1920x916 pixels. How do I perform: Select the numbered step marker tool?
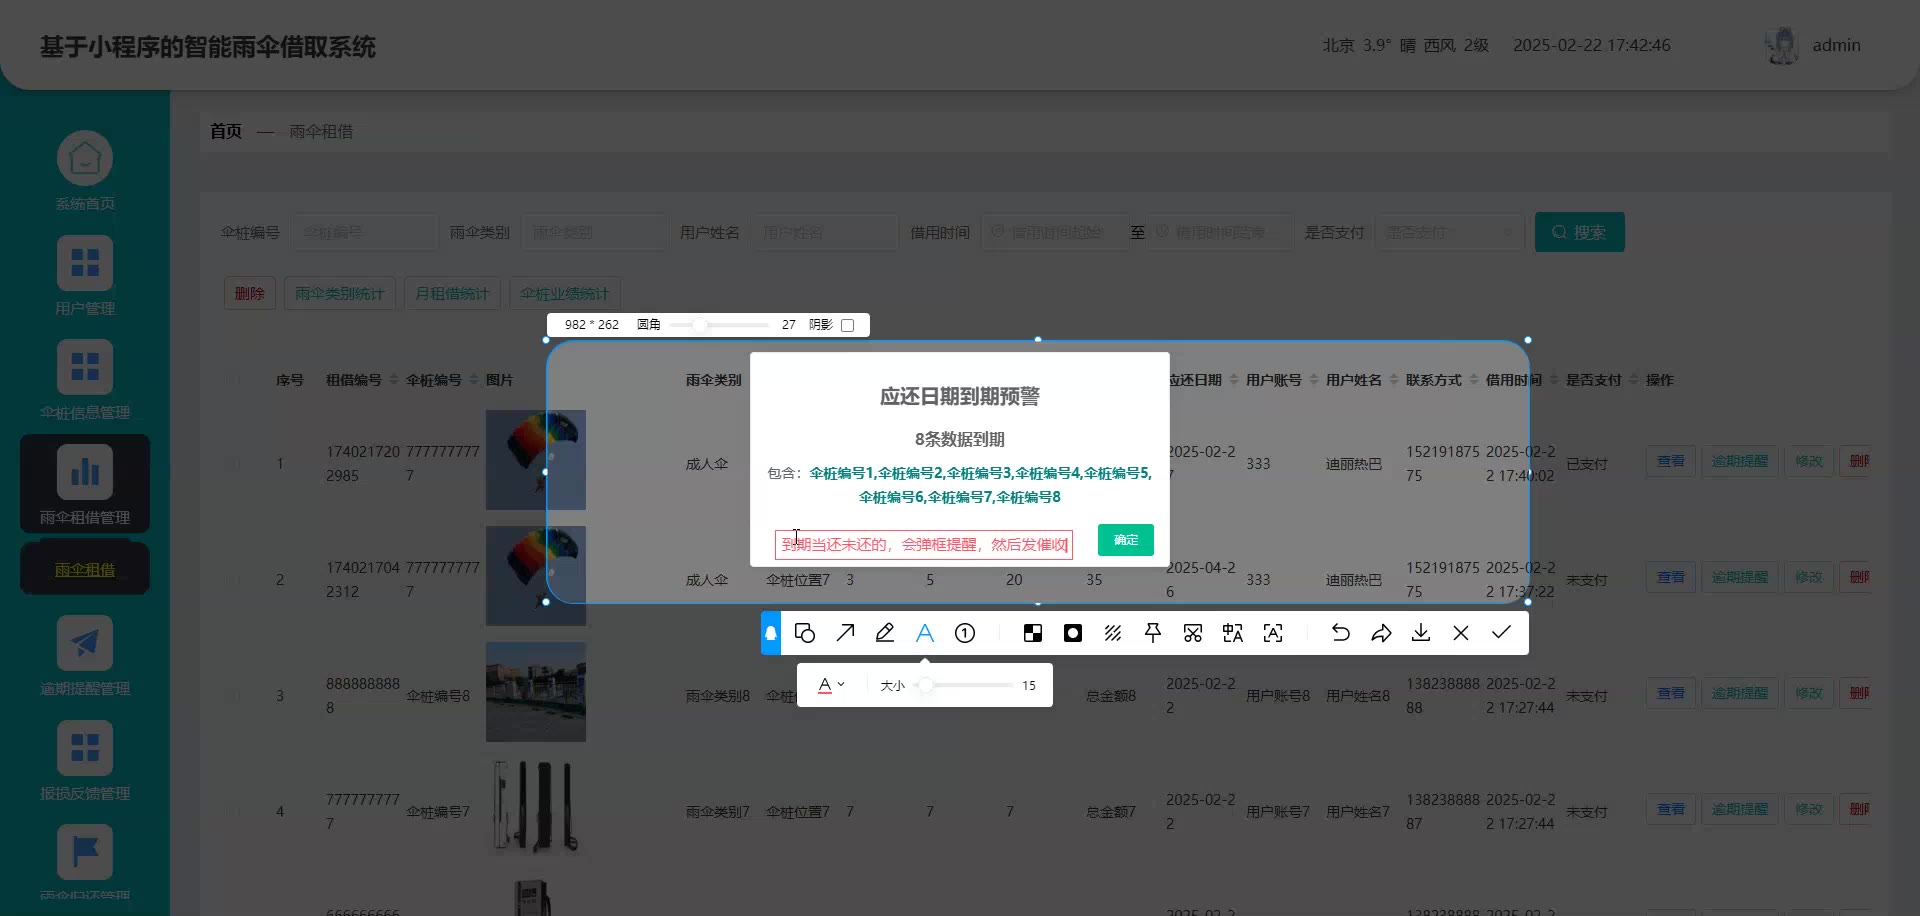(x=965, y=633)
